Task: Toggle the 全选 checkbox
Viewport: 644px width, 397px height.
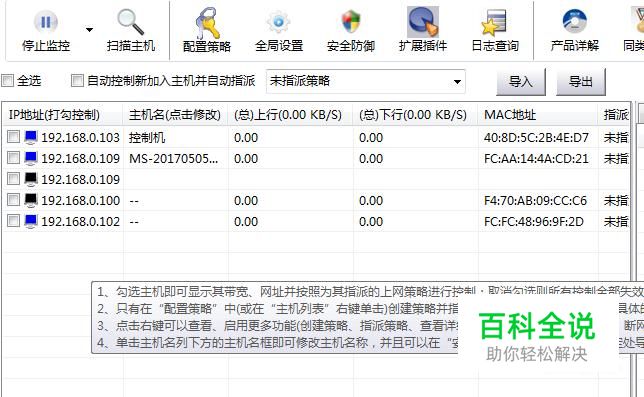Action: (x=7, y=80)
